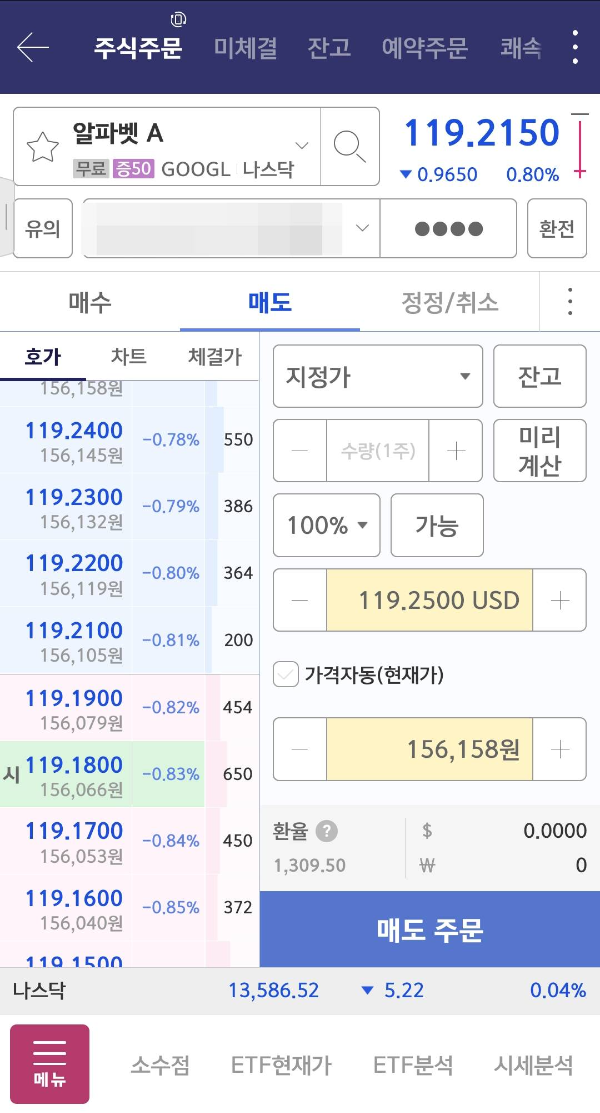Enable the 가격자동(현재가) checkbox
This screenshot has height=1113, width=600.
pos(285,675)
